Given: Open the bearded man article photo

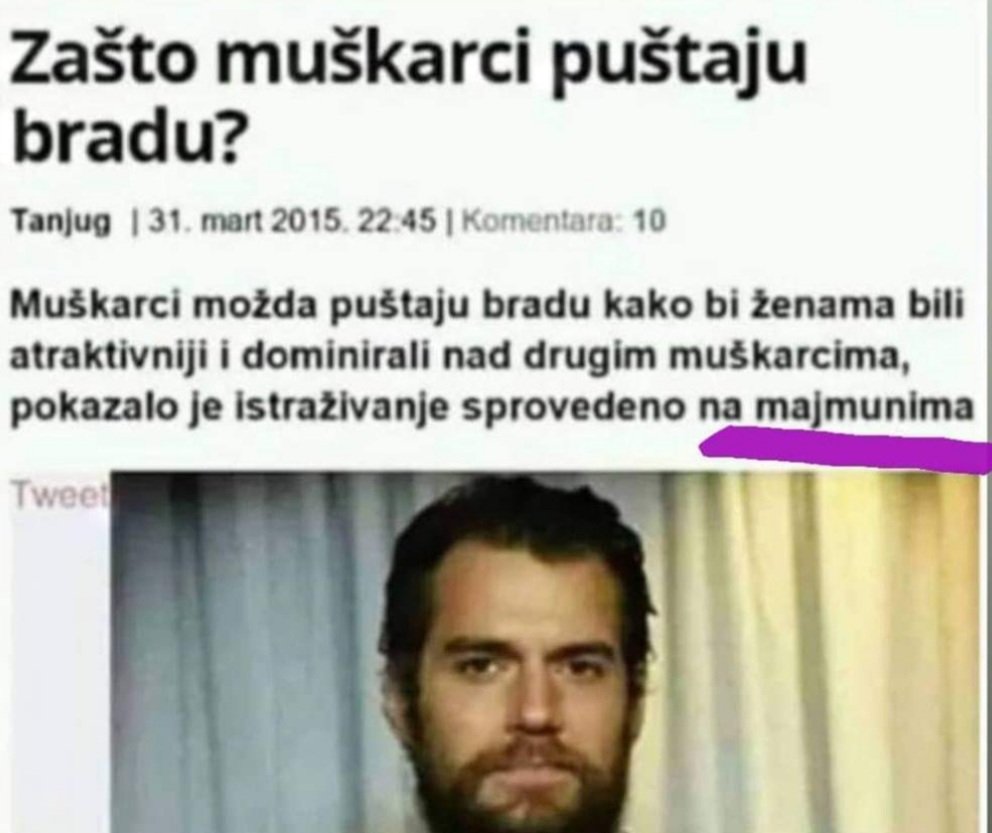Looking at the screenshot, I should [x=545, y=651].
